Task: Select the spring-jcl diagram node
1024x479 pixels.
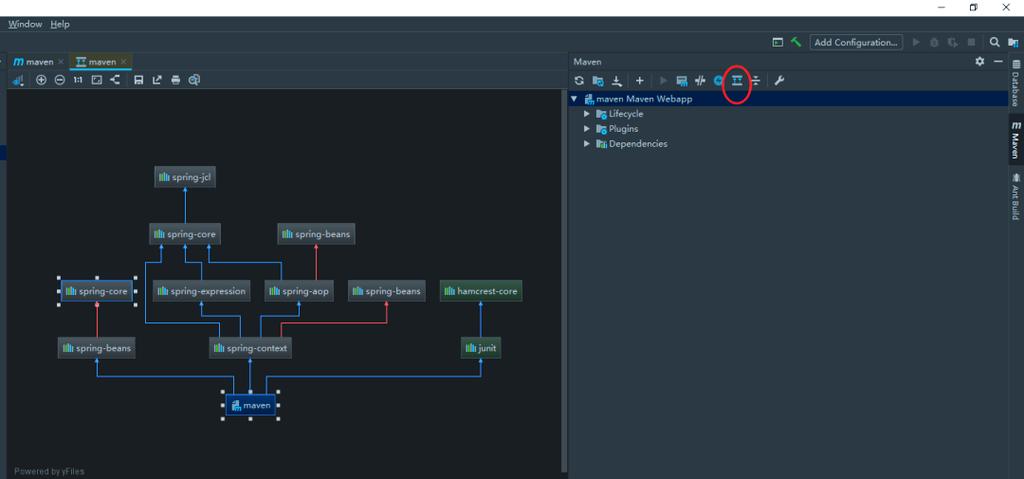Action: (x=185, y=177)
